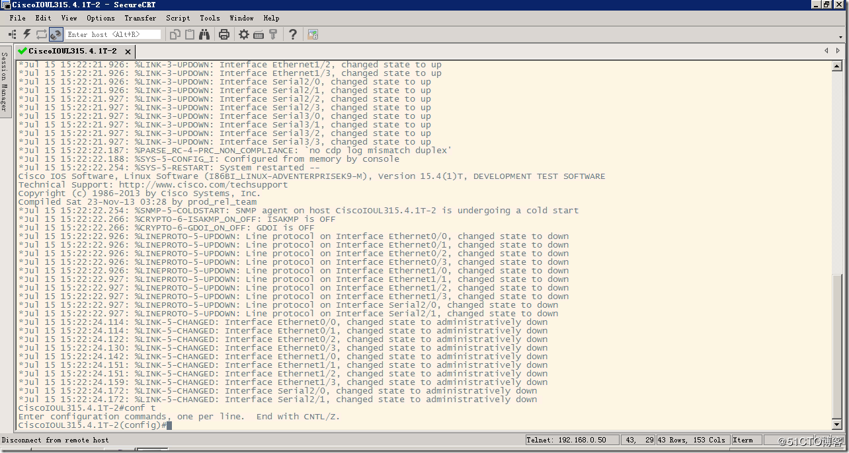Open the File menu
Viewport: 849px width, 453px height.
[x=17, y=18]
